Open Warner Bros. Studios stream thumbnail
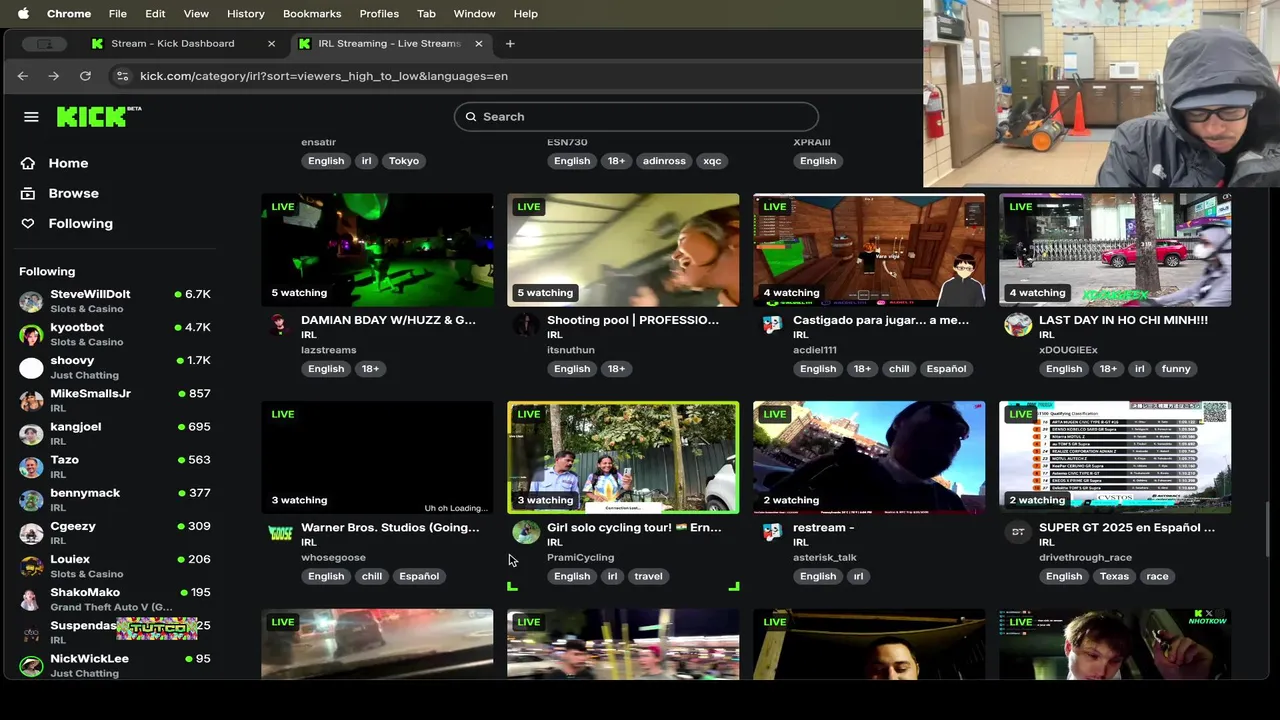1280x720 pixels. 377,458
